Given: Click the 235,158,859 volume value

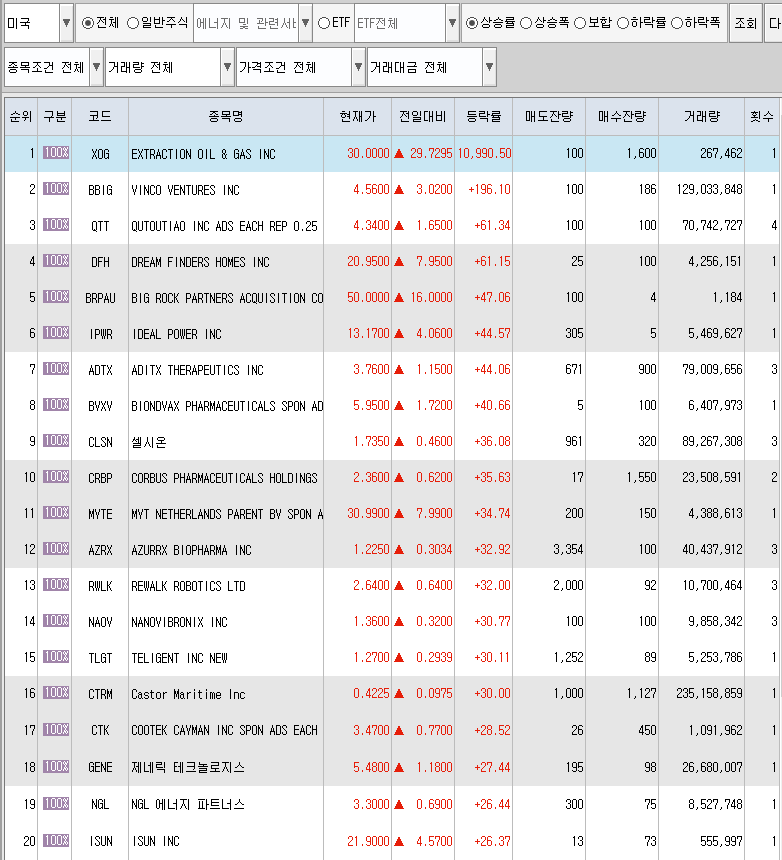Looking at the screenshot, I should tap(709, 694).
